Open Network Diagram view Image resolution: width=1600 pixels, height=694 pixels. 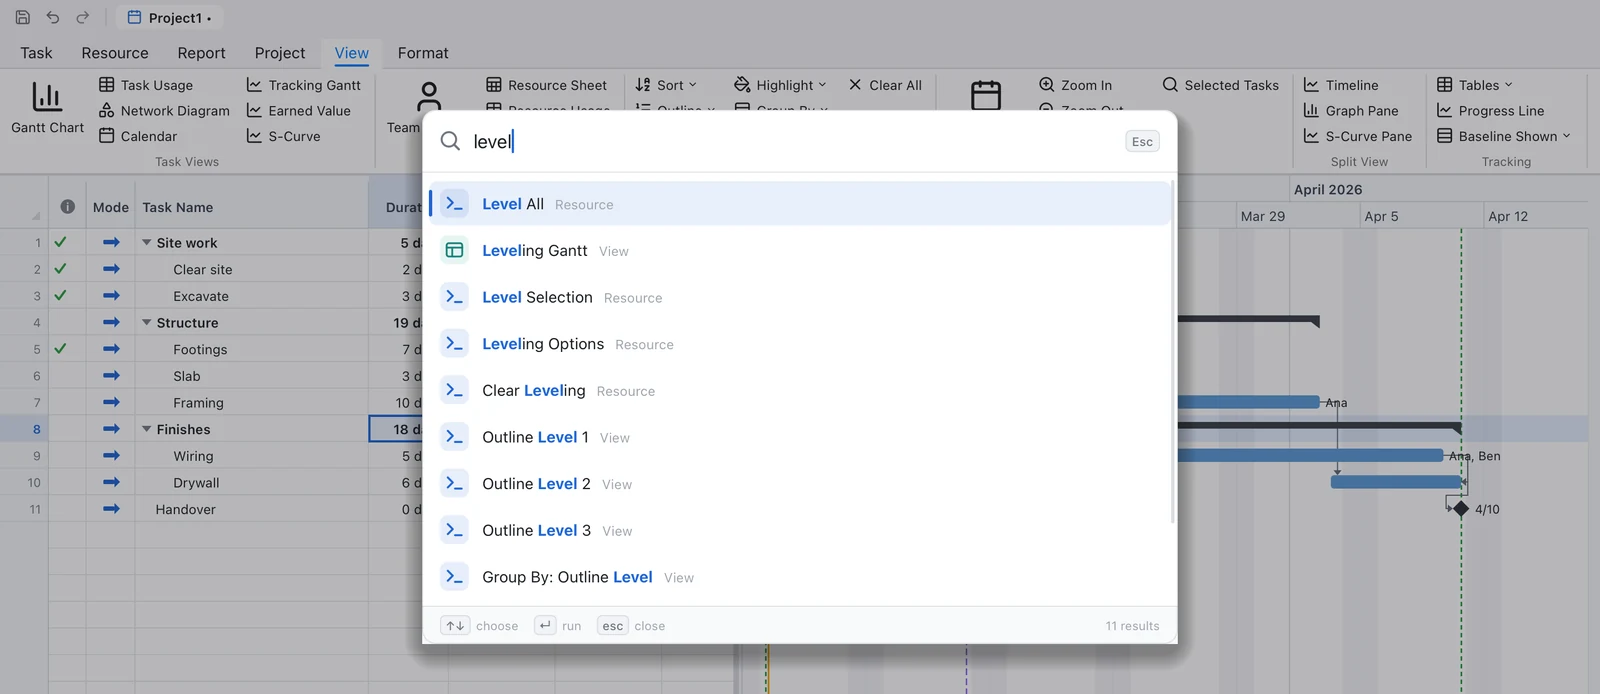tap(164, 111)
